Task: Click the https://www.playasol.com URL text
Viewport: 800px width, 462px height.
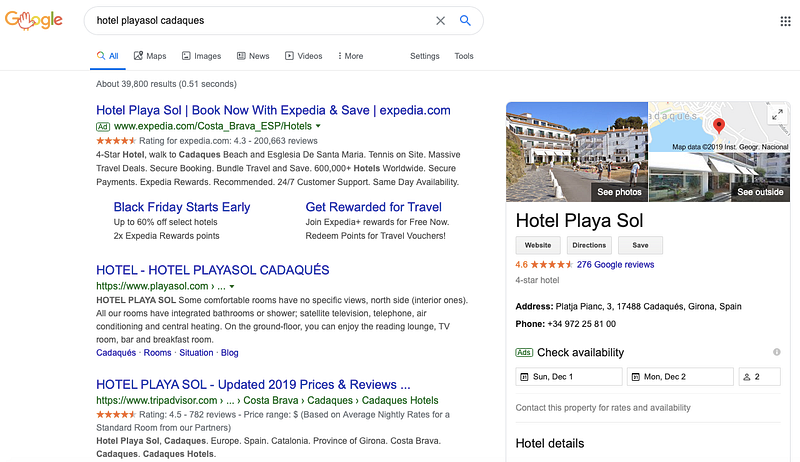Action: (152, 286)
